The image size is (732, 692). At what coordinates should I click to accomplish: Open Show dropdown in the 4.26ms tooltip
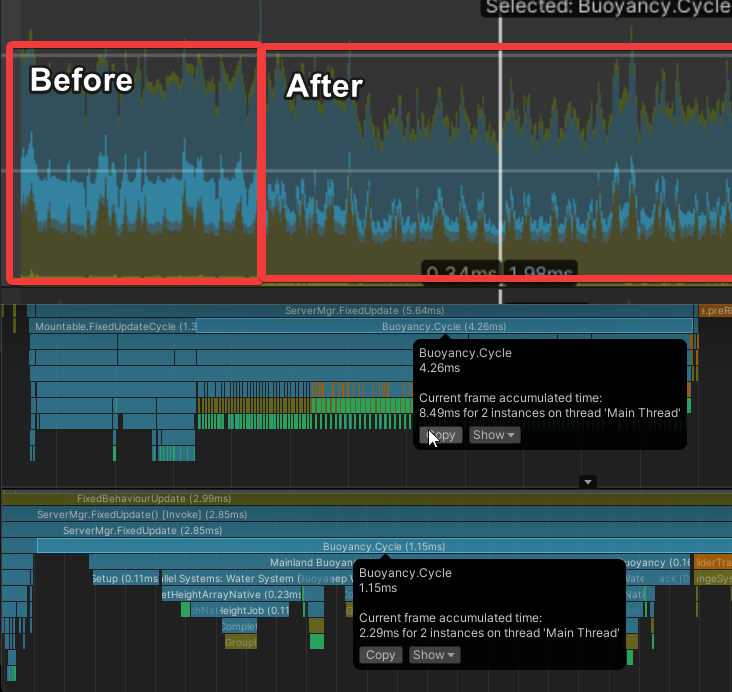tap(494, 435)
